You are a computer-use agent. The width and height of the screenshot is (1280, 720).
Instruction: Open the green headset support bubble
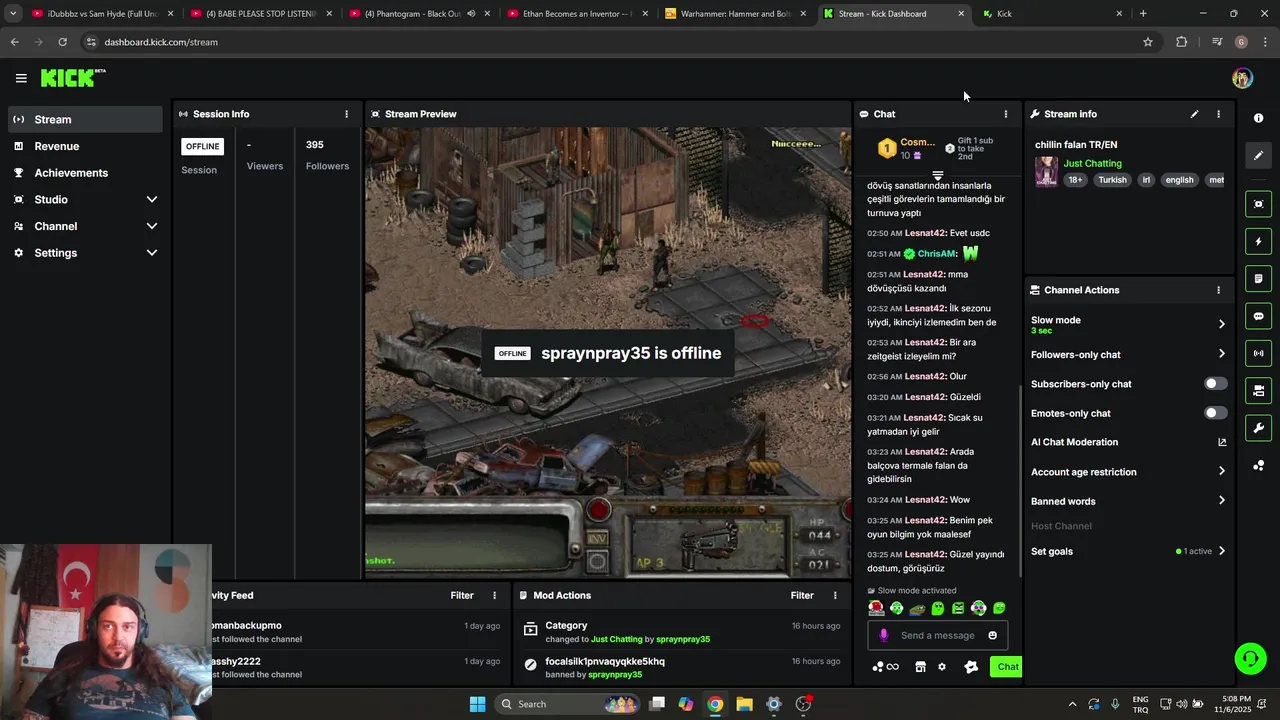[x=1249, y=658]
